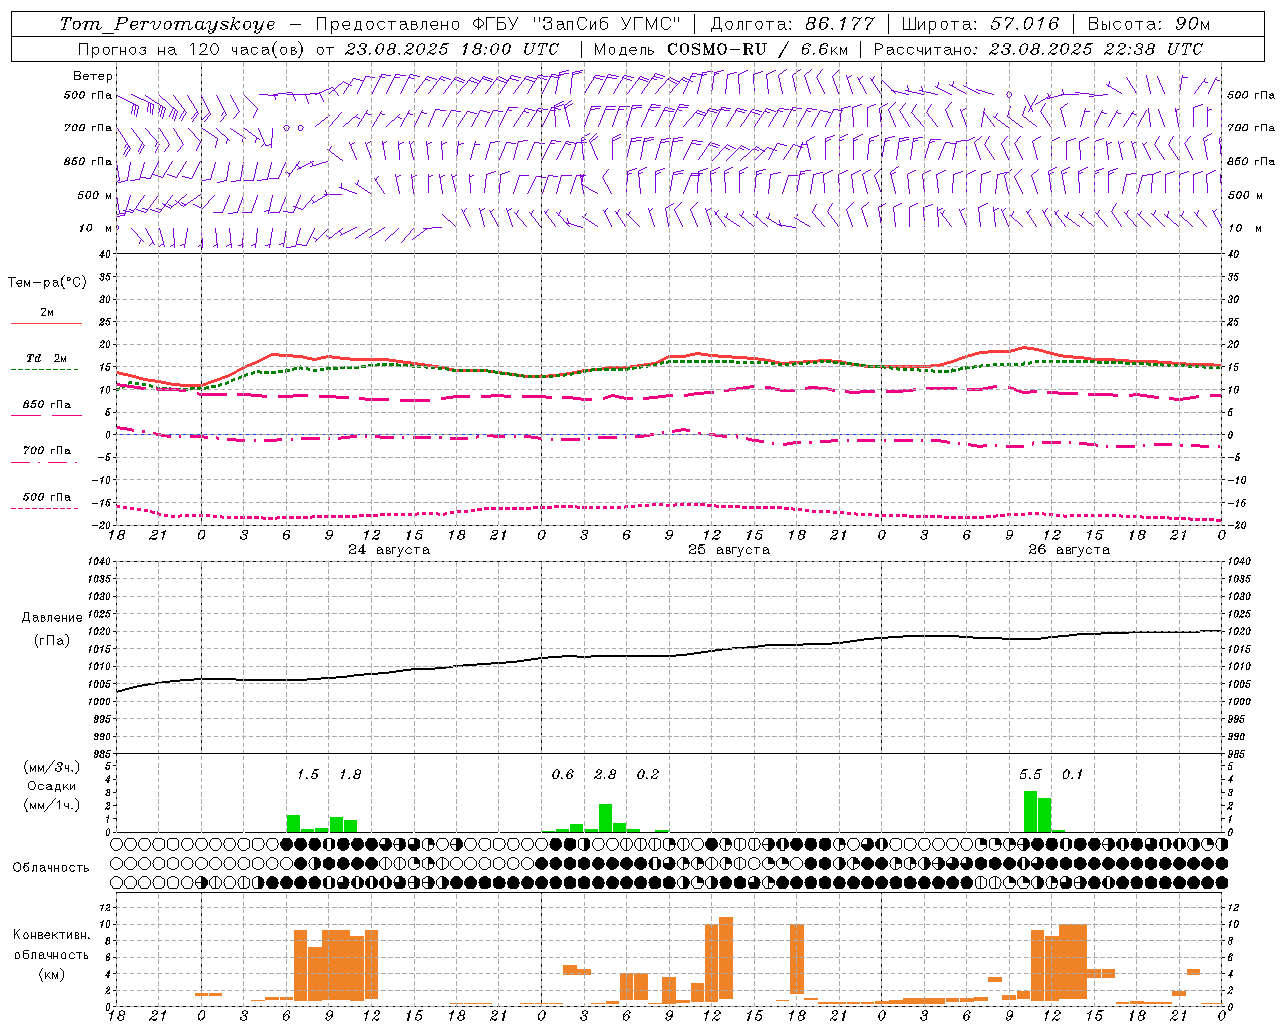The height and width of the screenshot is (1024, 1280).
Task: Click the 850 гПа temperature legend entry
Action: tap(47, 405)
